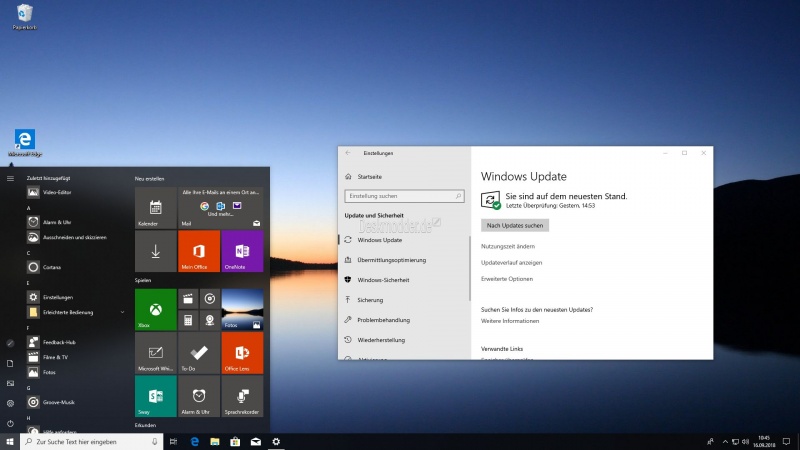Viewport: 800px width, 450px height.
Task: Click the Nach Updates suchen button
Action: (515, 226)
